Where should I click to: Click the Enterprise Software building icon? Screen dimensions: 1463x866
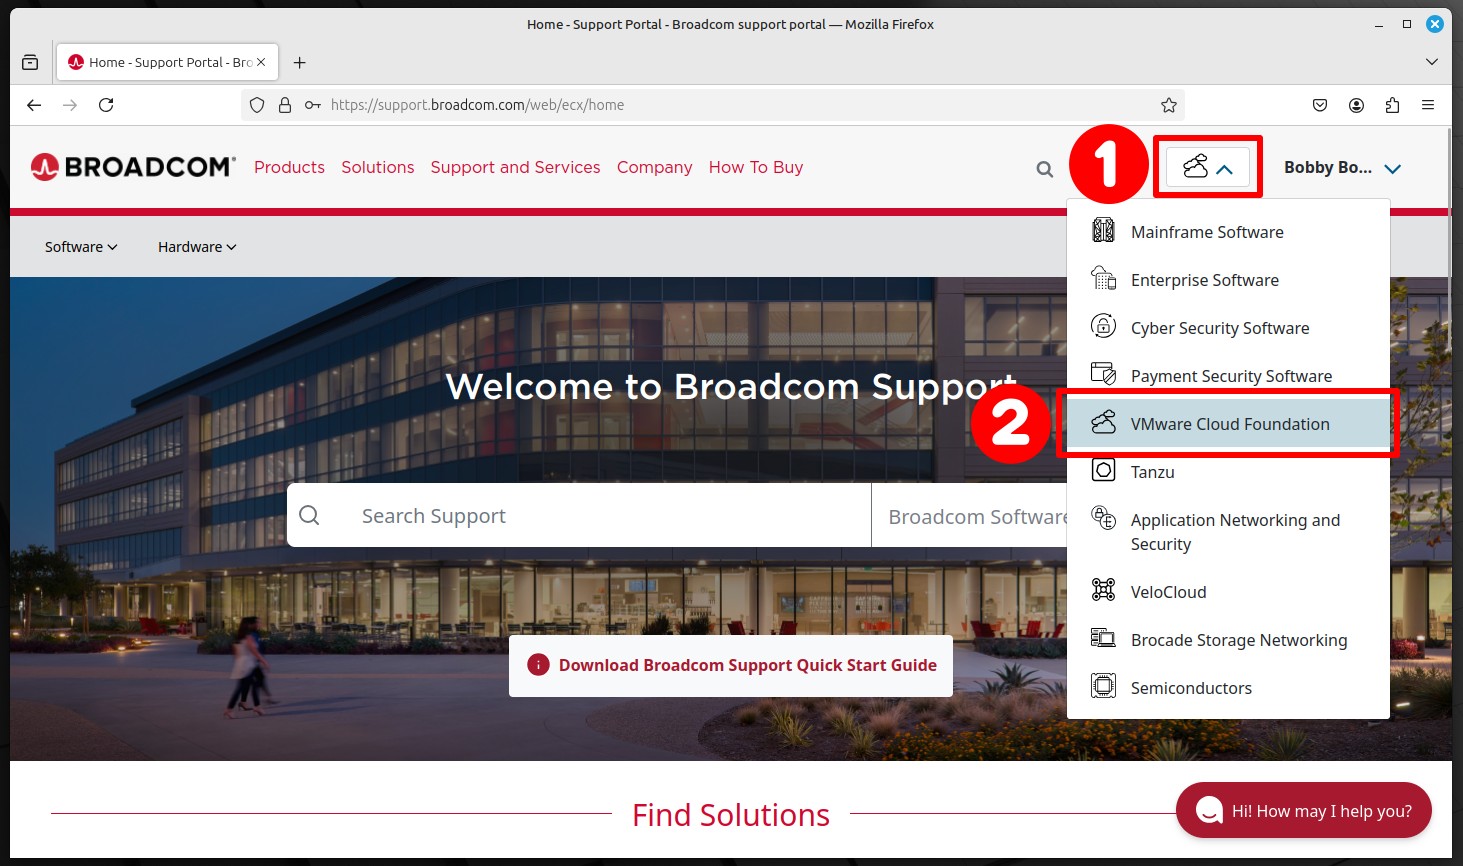(1103, 279)
